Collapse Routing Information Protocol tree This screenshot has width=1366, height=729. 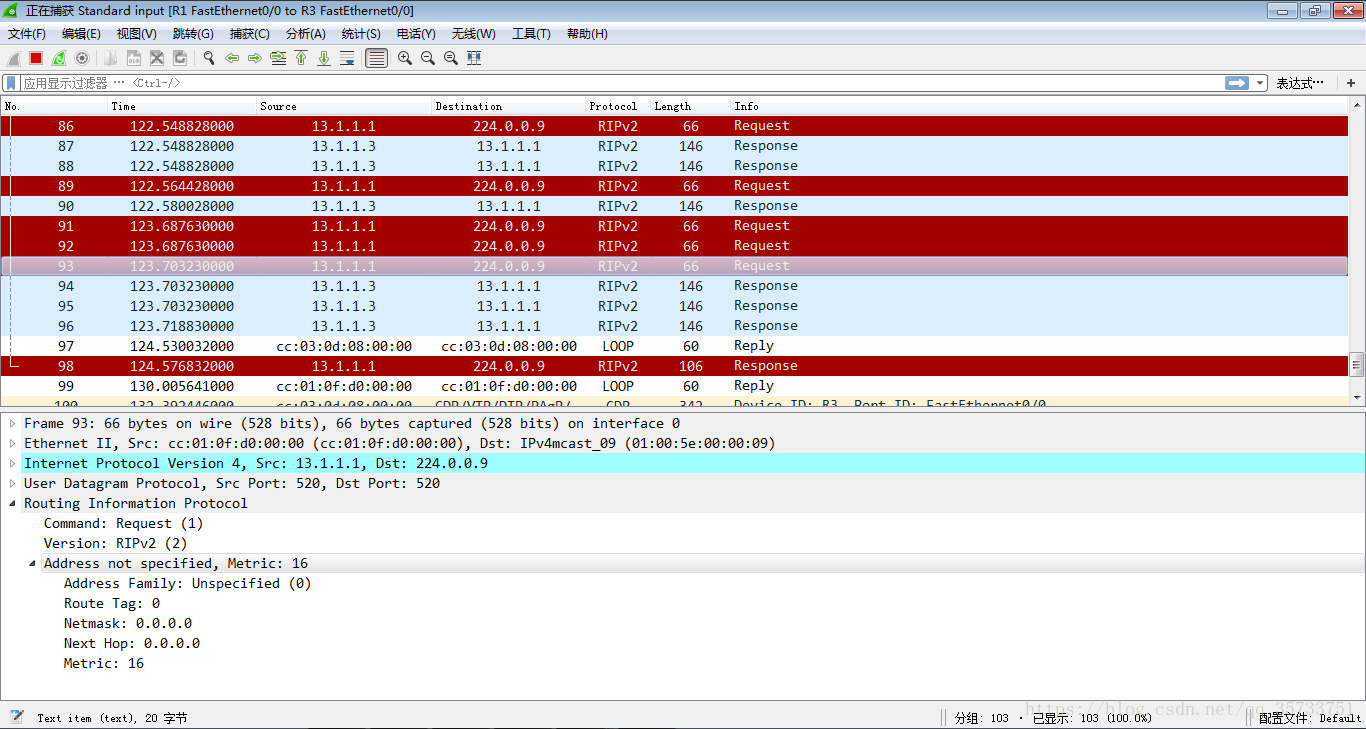click(13, 503)
